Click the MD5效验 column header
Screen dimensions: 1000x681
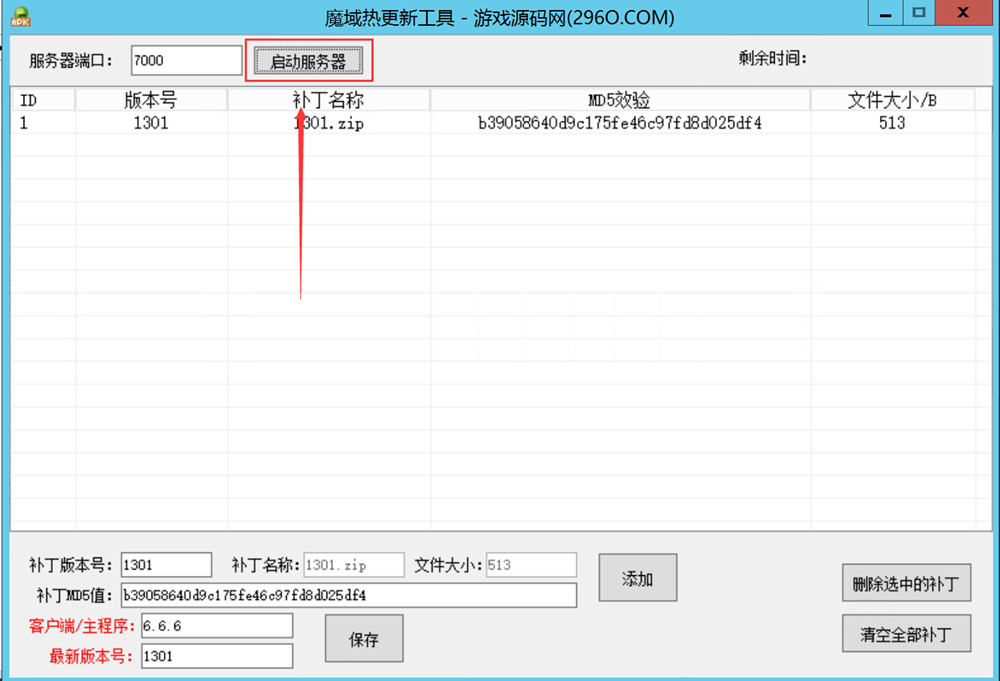pyautogui.click(x=620, y=100)
